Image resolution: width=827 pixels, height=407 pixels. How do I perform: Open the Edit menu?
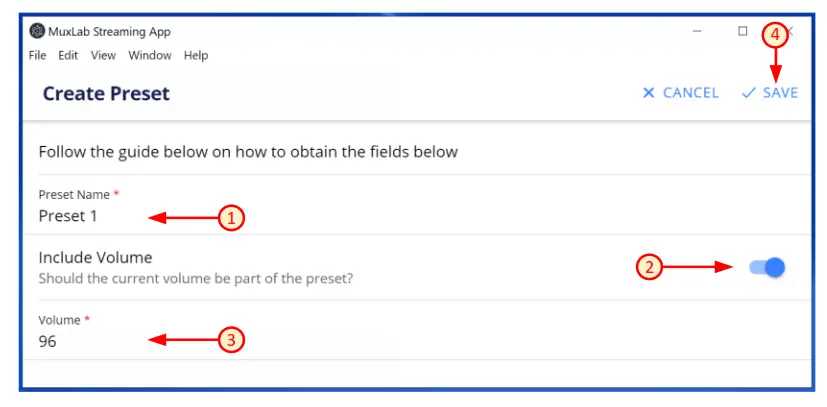coord(68,55)
